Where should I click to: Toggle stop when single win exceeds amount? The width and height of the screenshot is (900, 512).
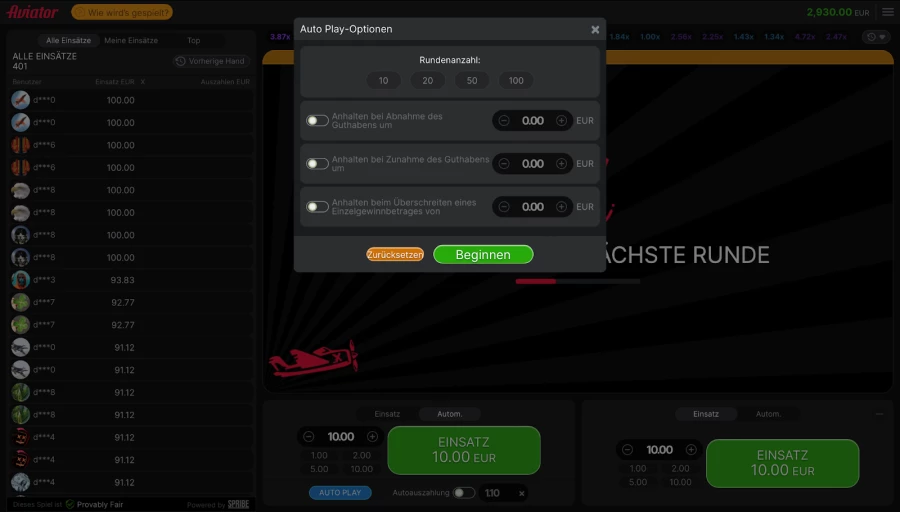317,207
